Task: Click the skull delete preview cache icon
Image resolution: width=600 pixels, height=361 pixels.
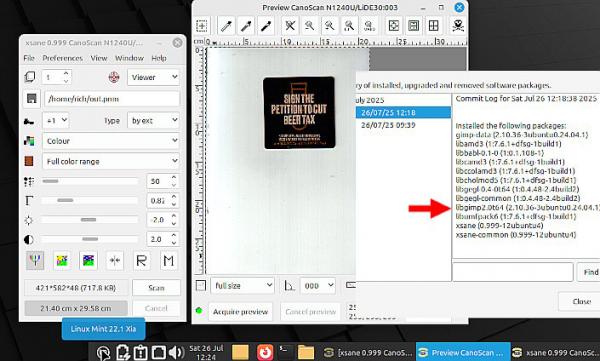Action: pyautogui.click(x=458, y=26)
